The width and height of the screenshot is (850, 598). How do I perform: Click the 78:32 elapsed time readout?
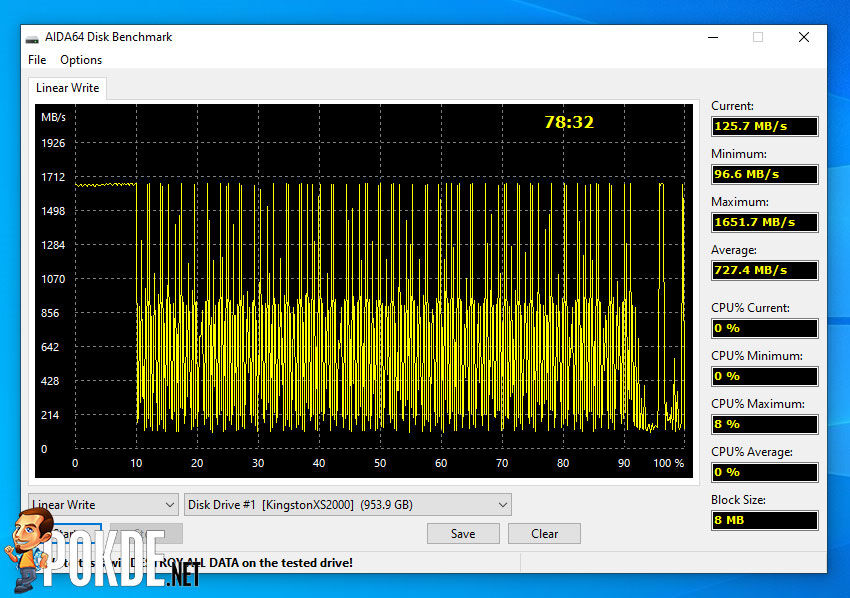click(x=569, y=122)
